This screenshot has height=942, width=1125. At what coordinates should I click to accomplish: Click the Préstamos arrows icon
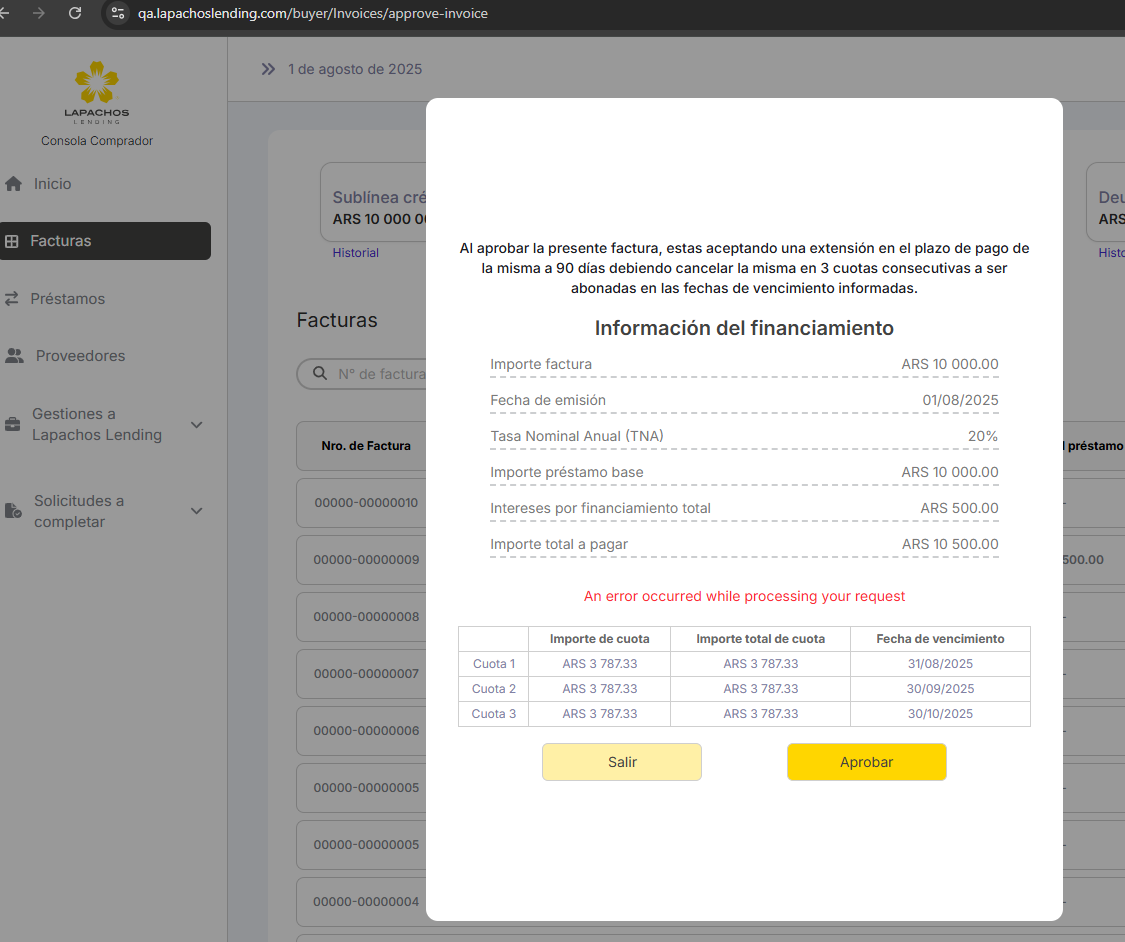[x=12, y=299]
